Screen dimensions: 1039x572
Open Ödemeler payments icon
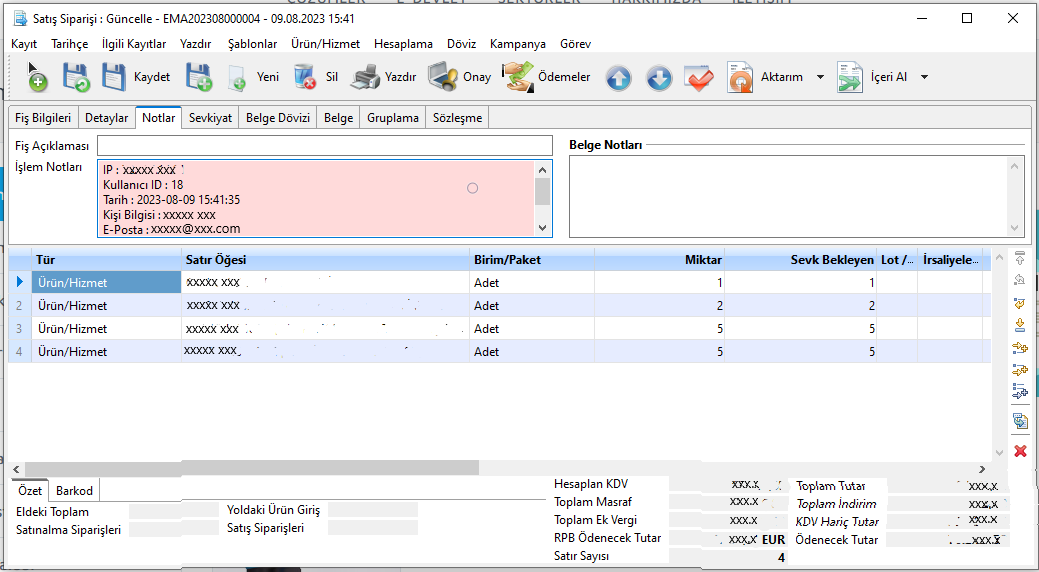[x=517, y=77]
